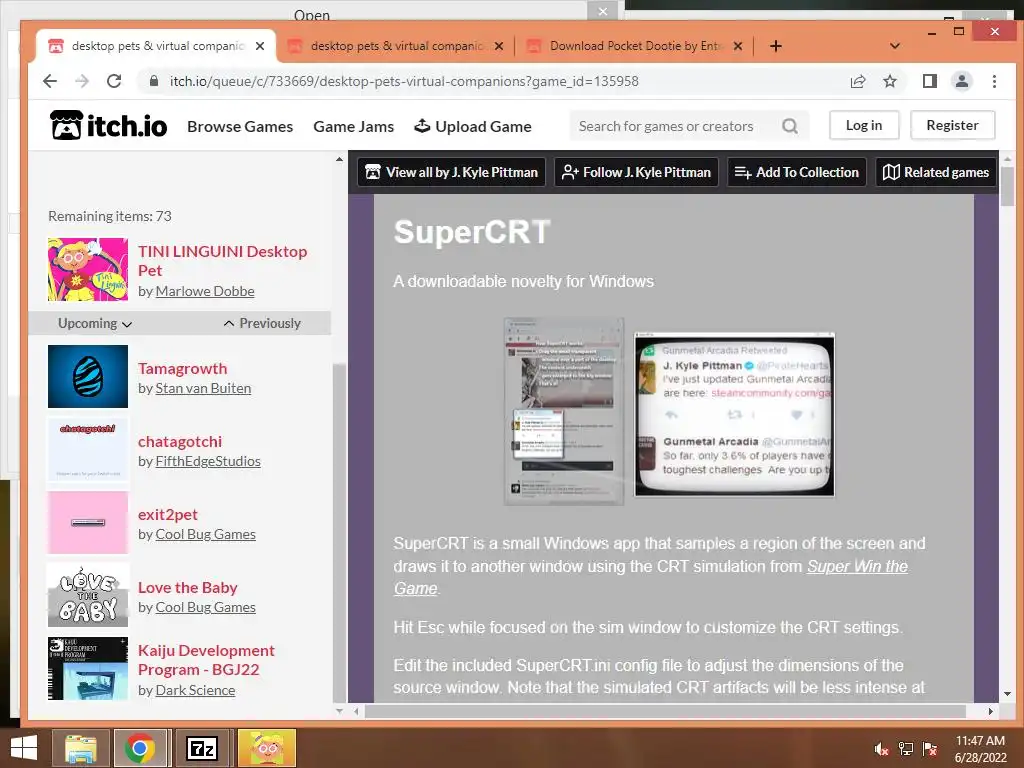1024x768 pixels.
Task: Open File Explorer from the taskbar
Action: click(81, 748)
